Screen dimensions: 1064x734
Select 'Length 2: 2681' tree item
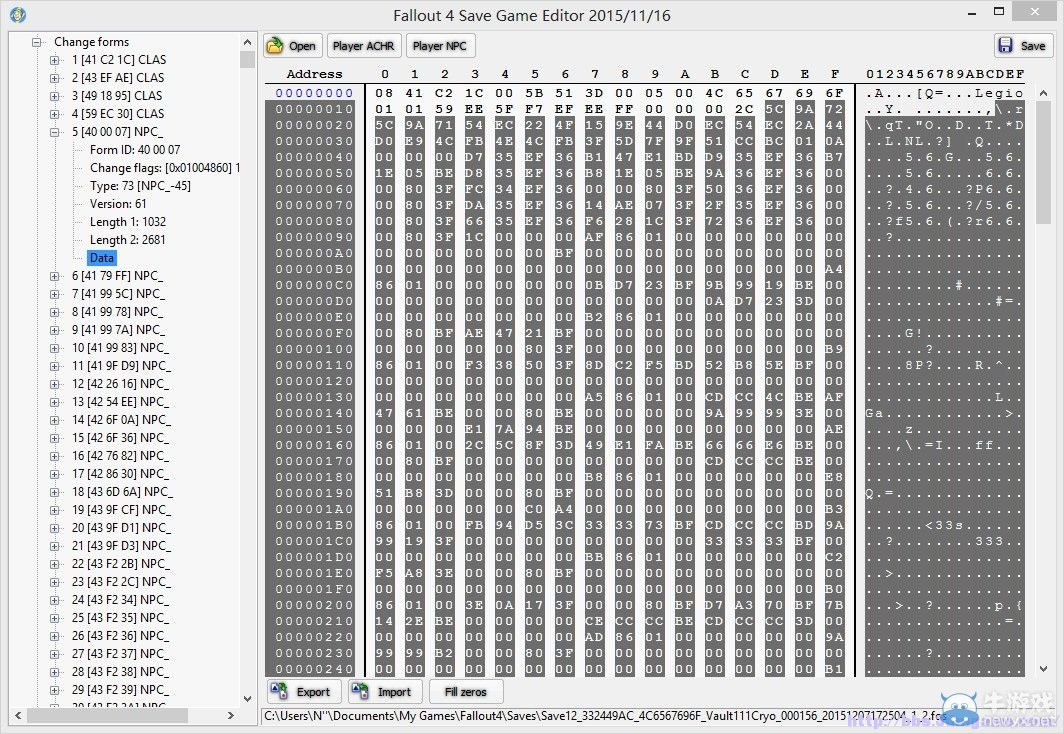click(x=128, y=239)
